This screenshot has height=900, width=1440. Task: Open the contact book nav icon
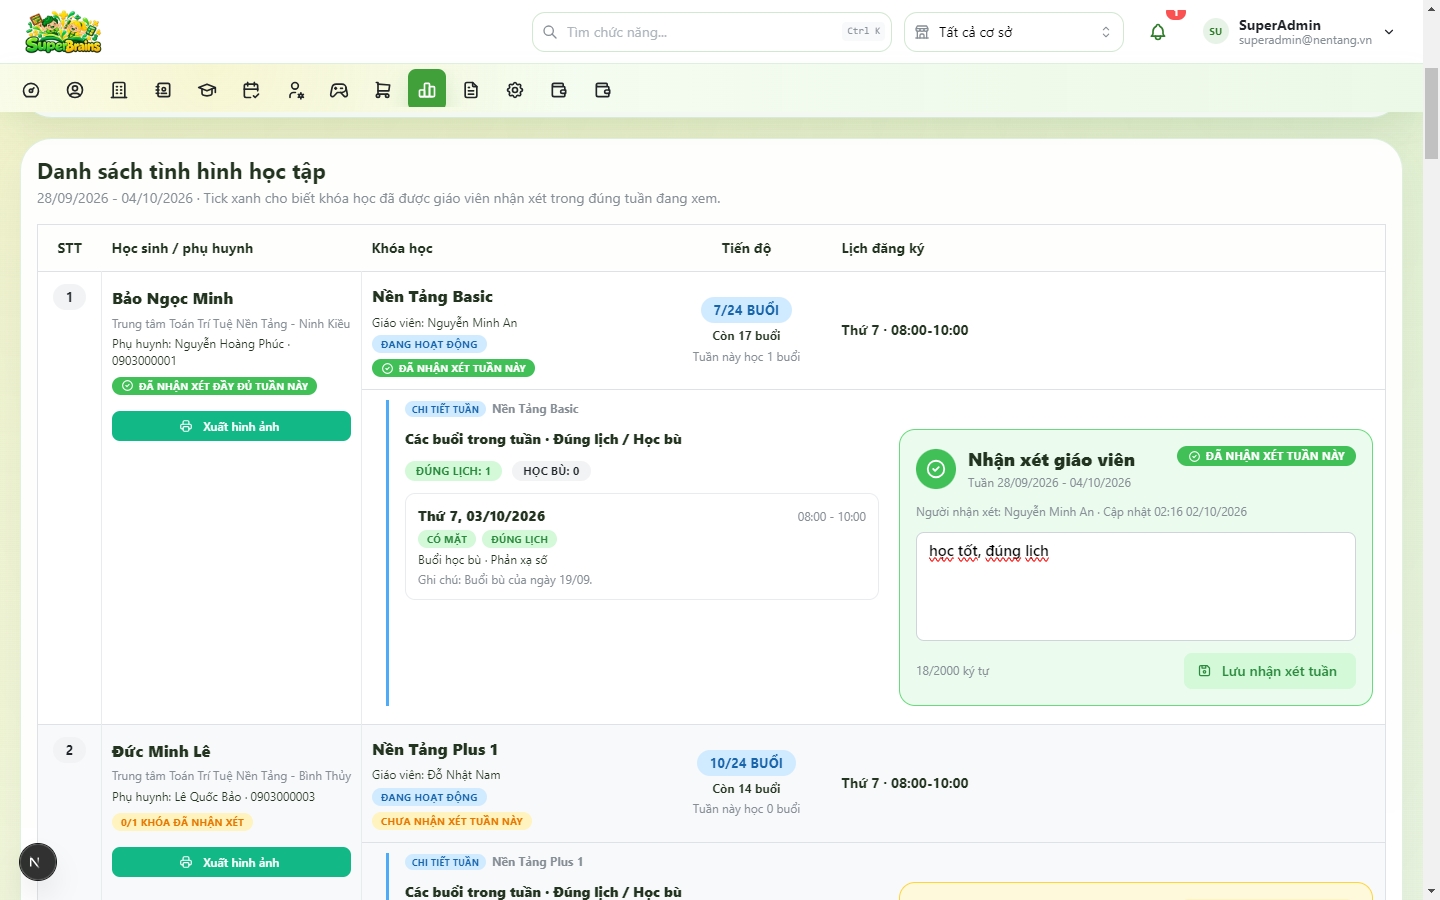click(163, 90)
